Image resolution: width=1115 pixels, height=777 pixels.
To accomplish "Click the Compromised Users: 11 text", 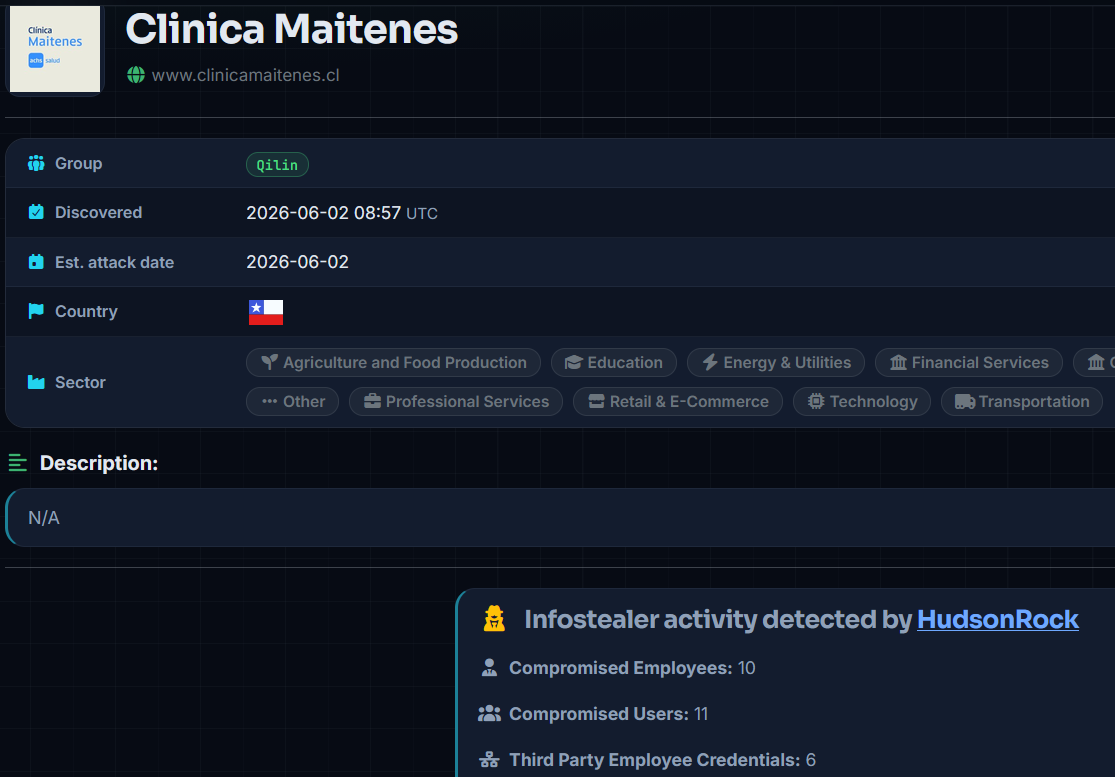I will tap(609, 714).
